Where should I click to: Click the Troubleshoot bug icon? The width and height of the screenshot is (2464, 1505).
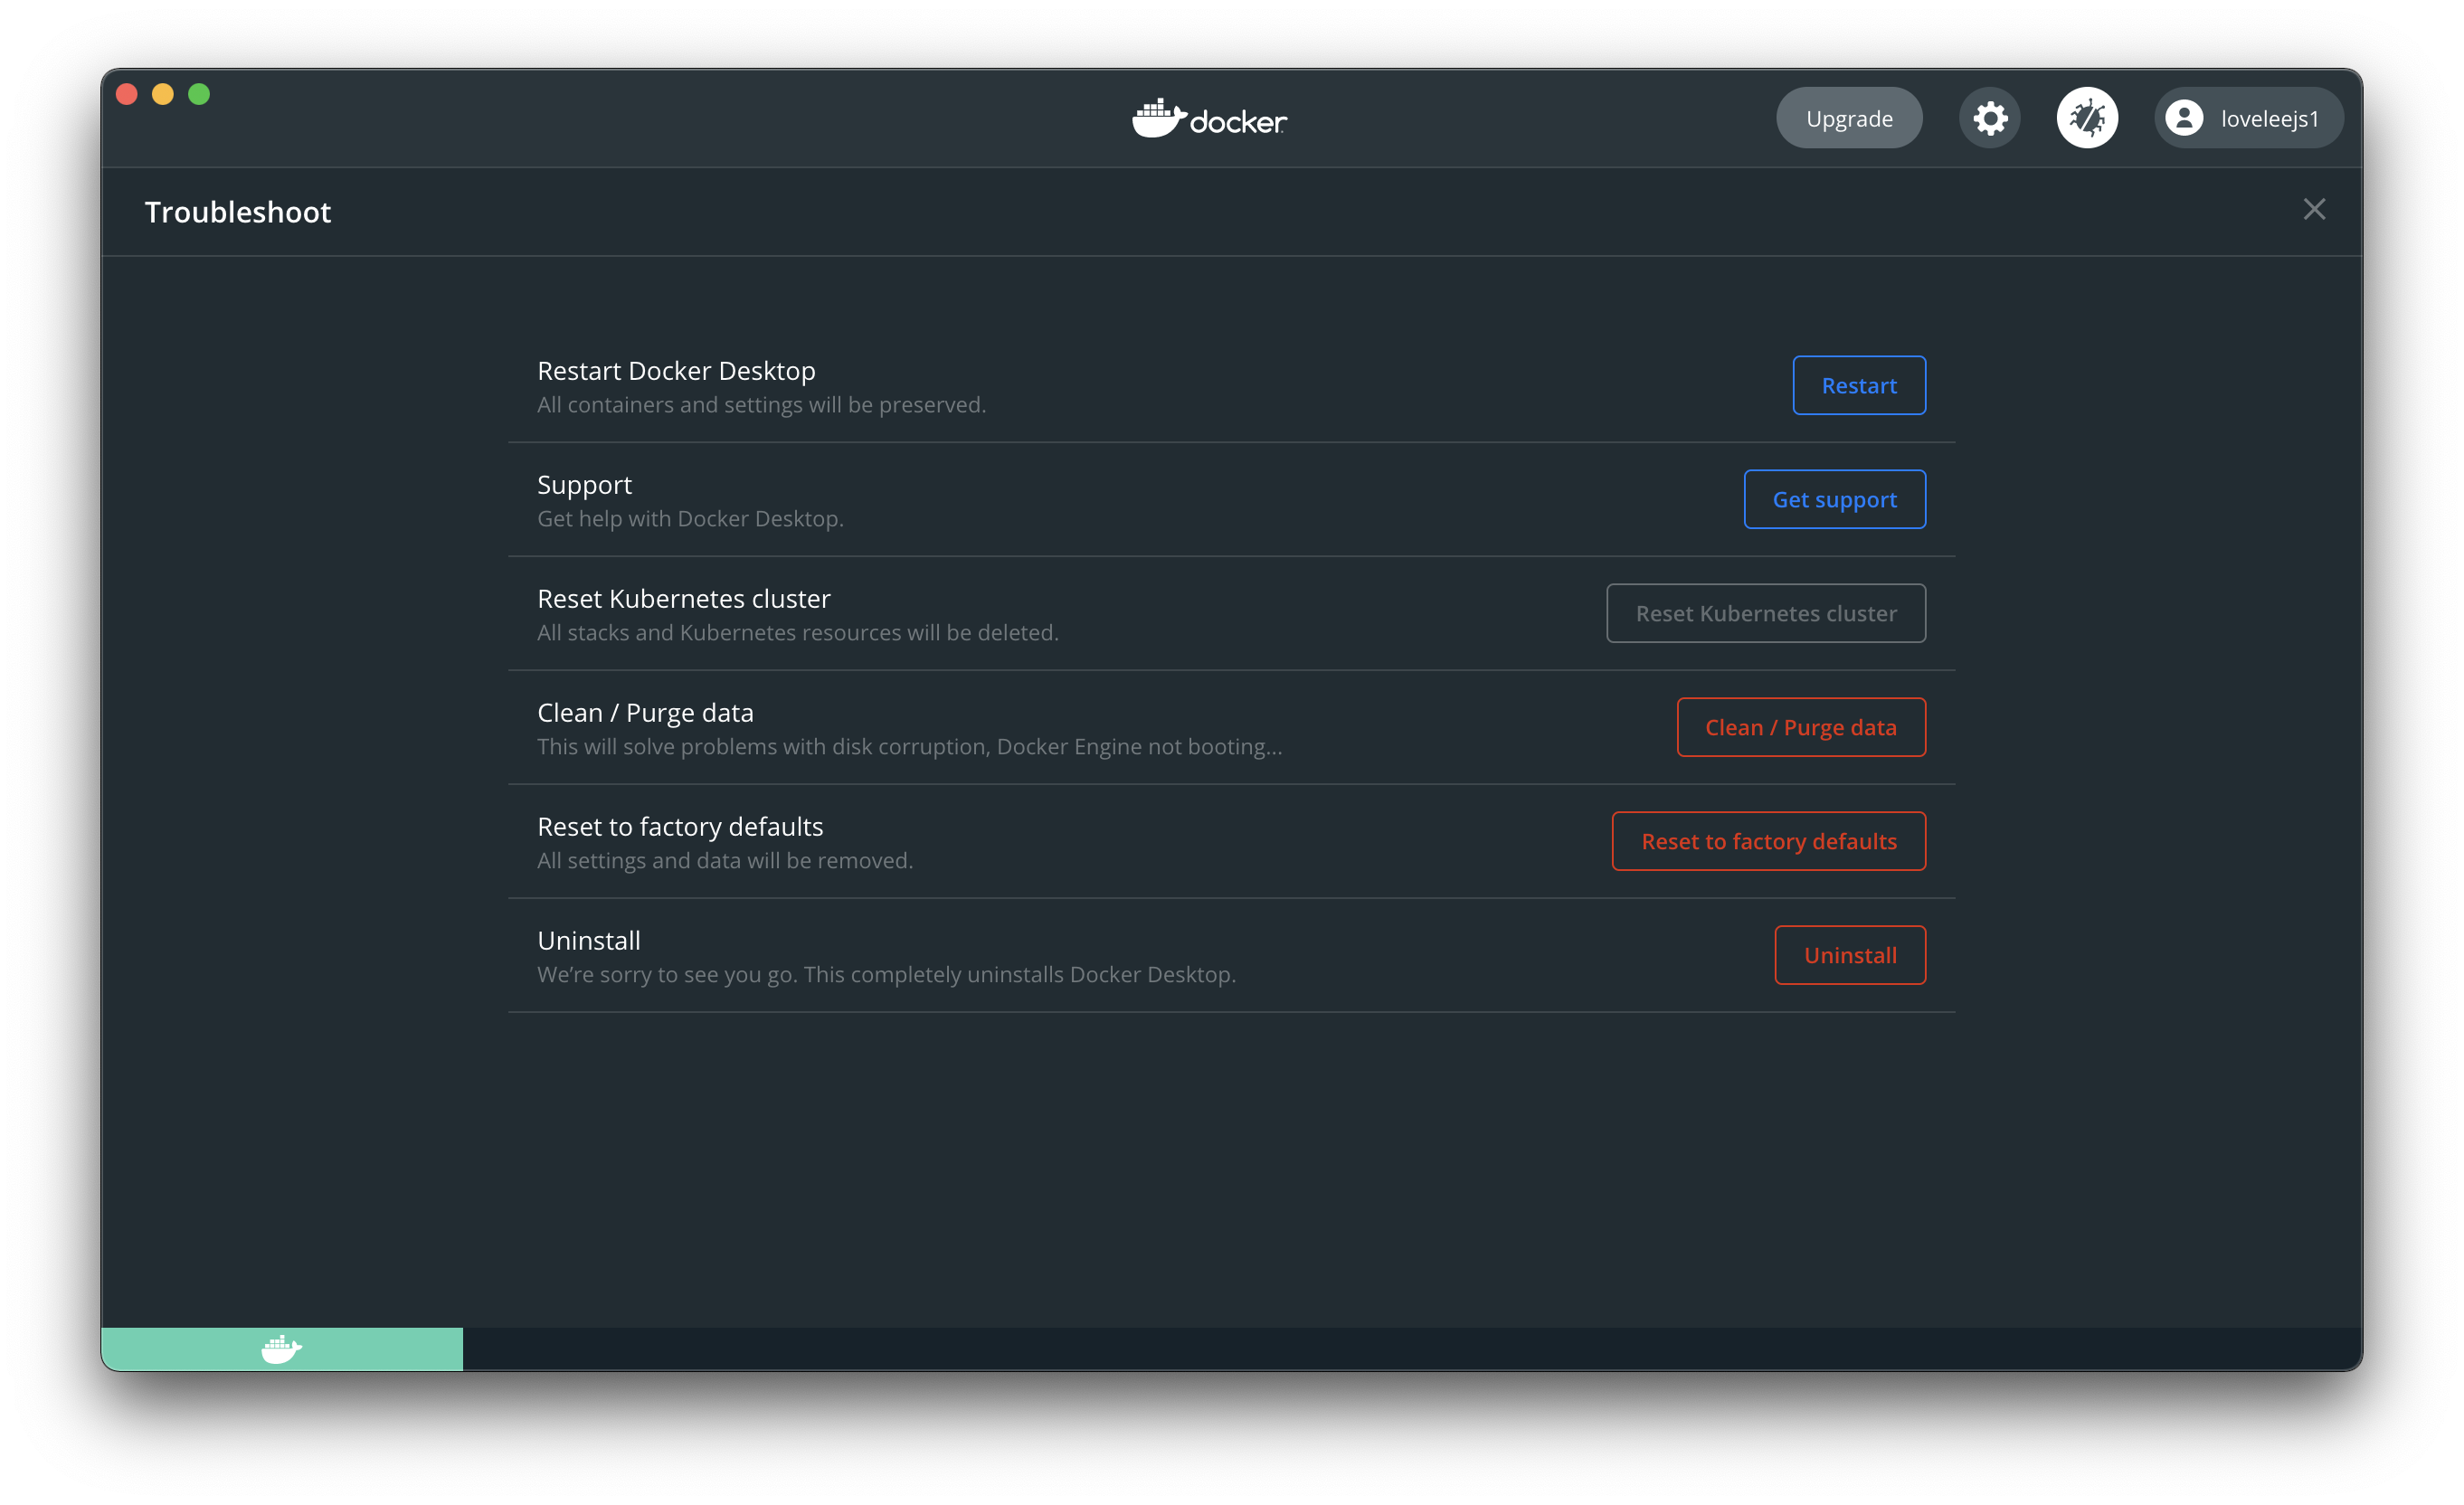pos(2086,118)
